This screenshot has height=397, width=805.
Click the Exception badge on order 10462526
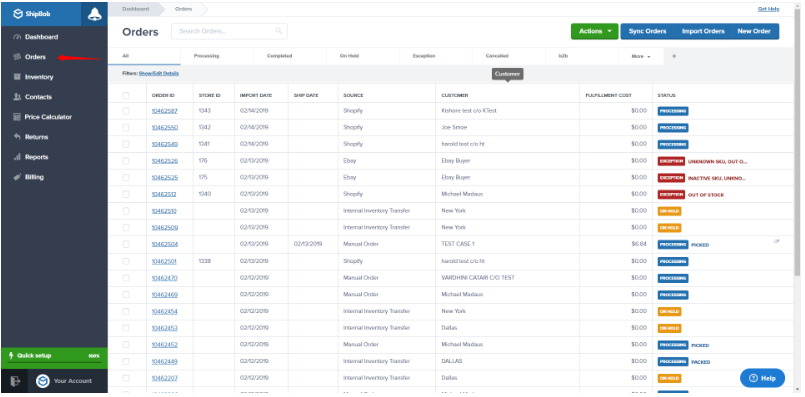pyautogui.click(x=671, y=161)
